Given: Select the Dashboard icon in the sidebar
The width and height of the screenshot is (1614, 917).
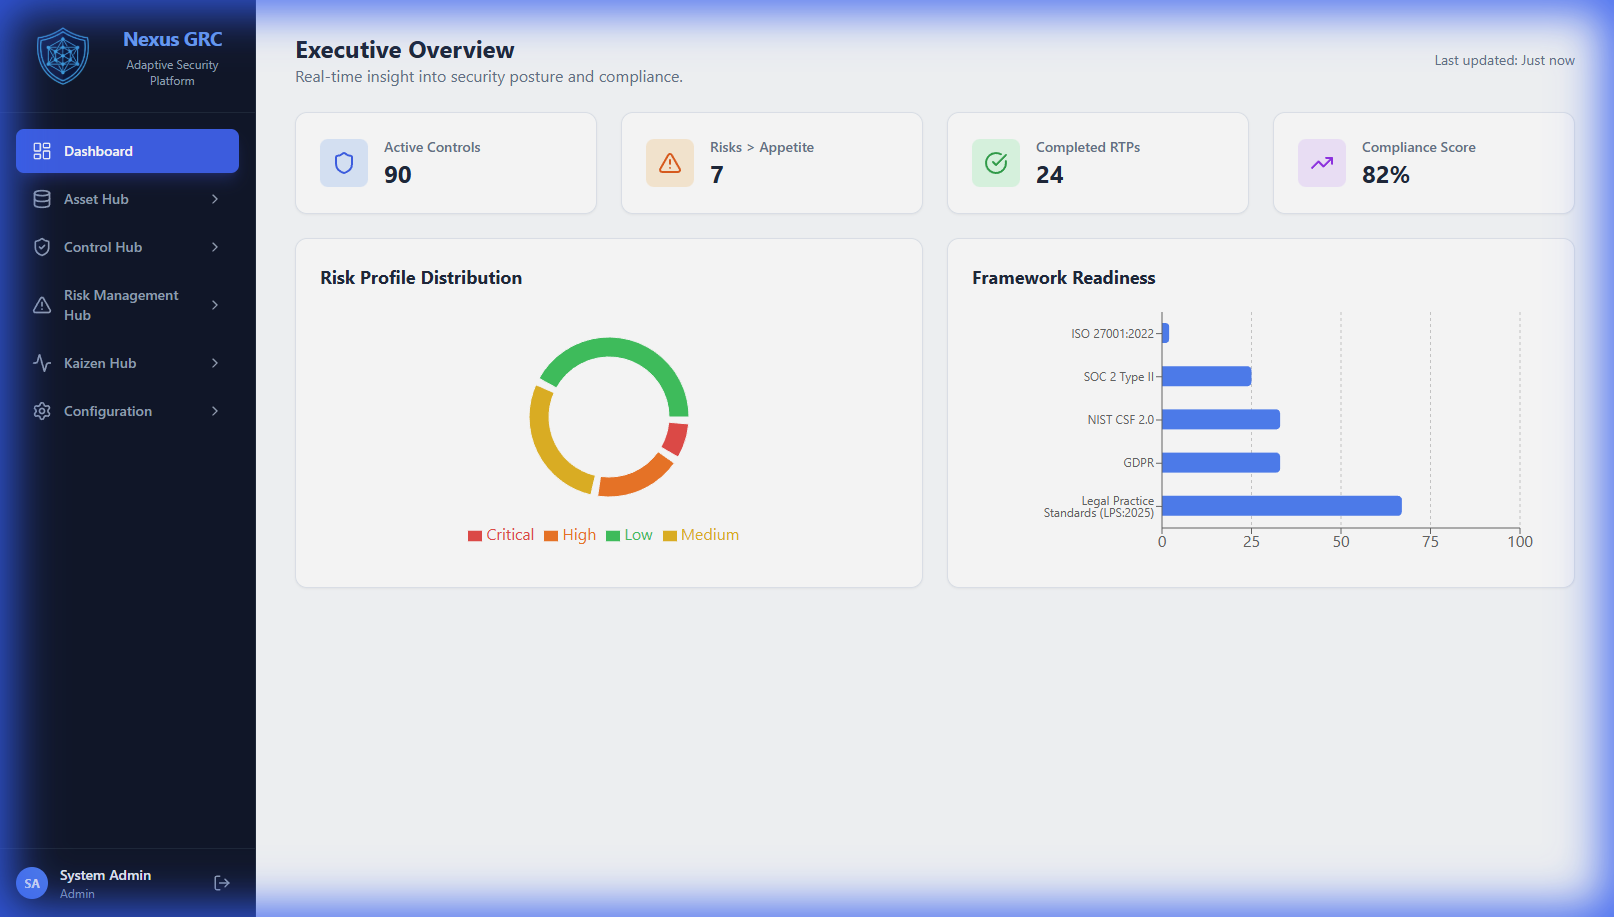Looking at the screenshot, I should pyautogui.click(x=42, y=151).
